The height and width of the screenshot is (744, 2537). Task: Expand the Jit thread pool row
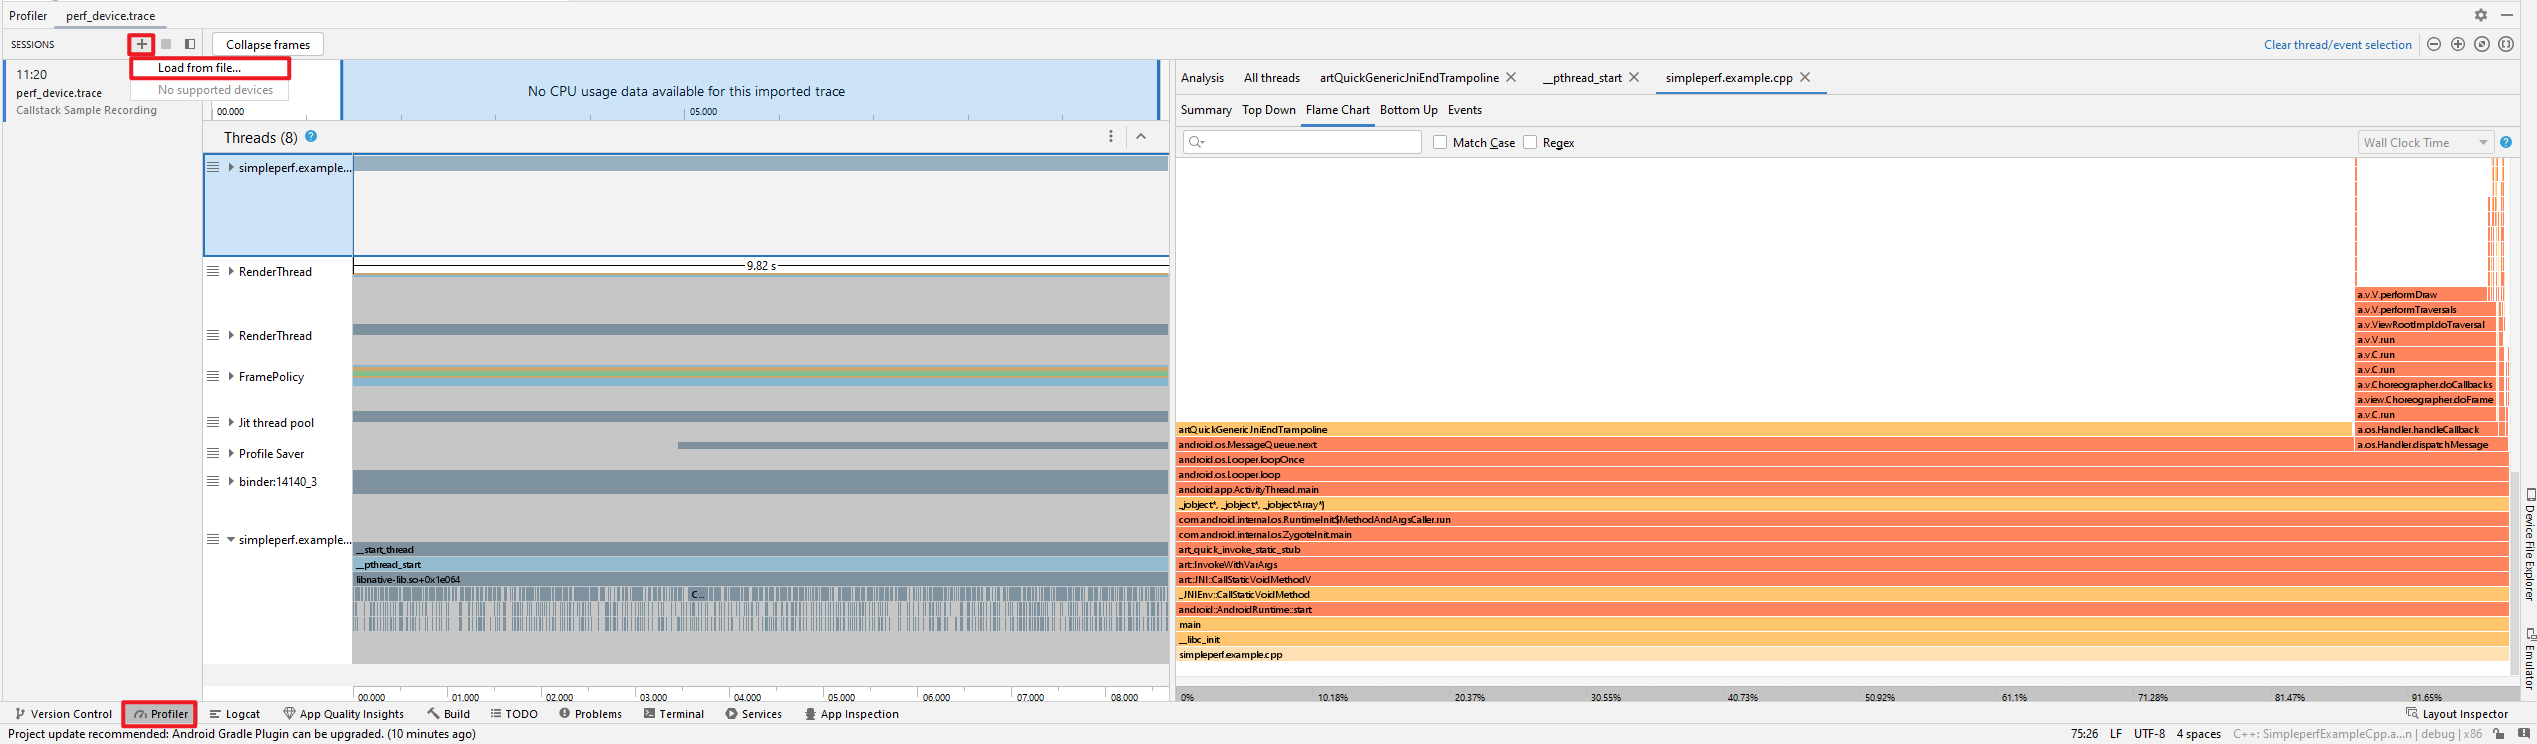(x=231, y=423)
